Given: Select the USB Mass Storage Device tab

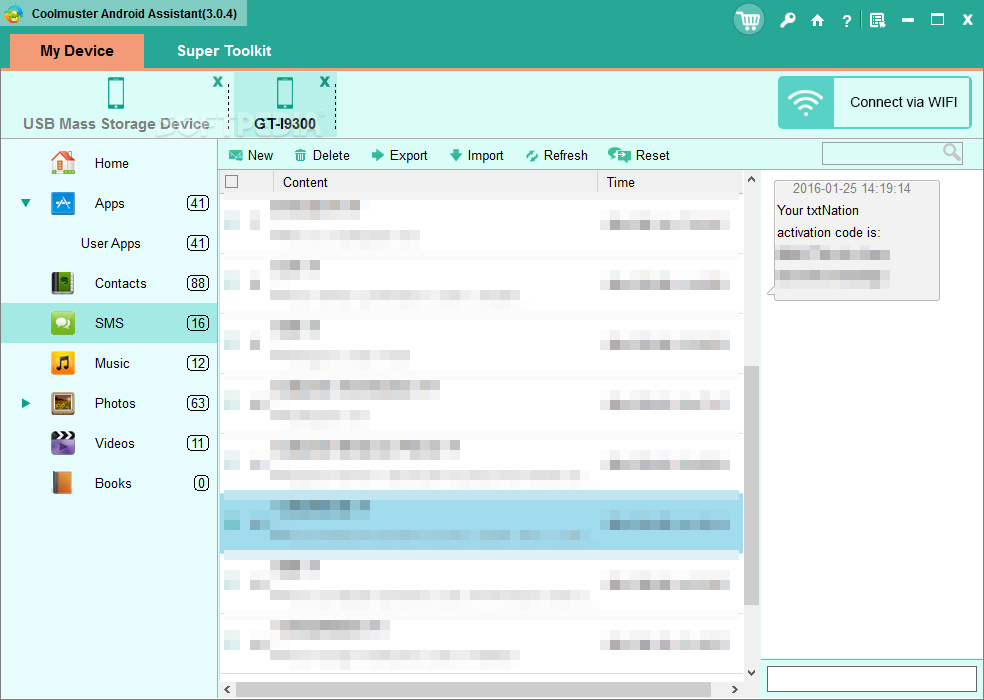Looking at the screenshot, I should coord(116,104).
